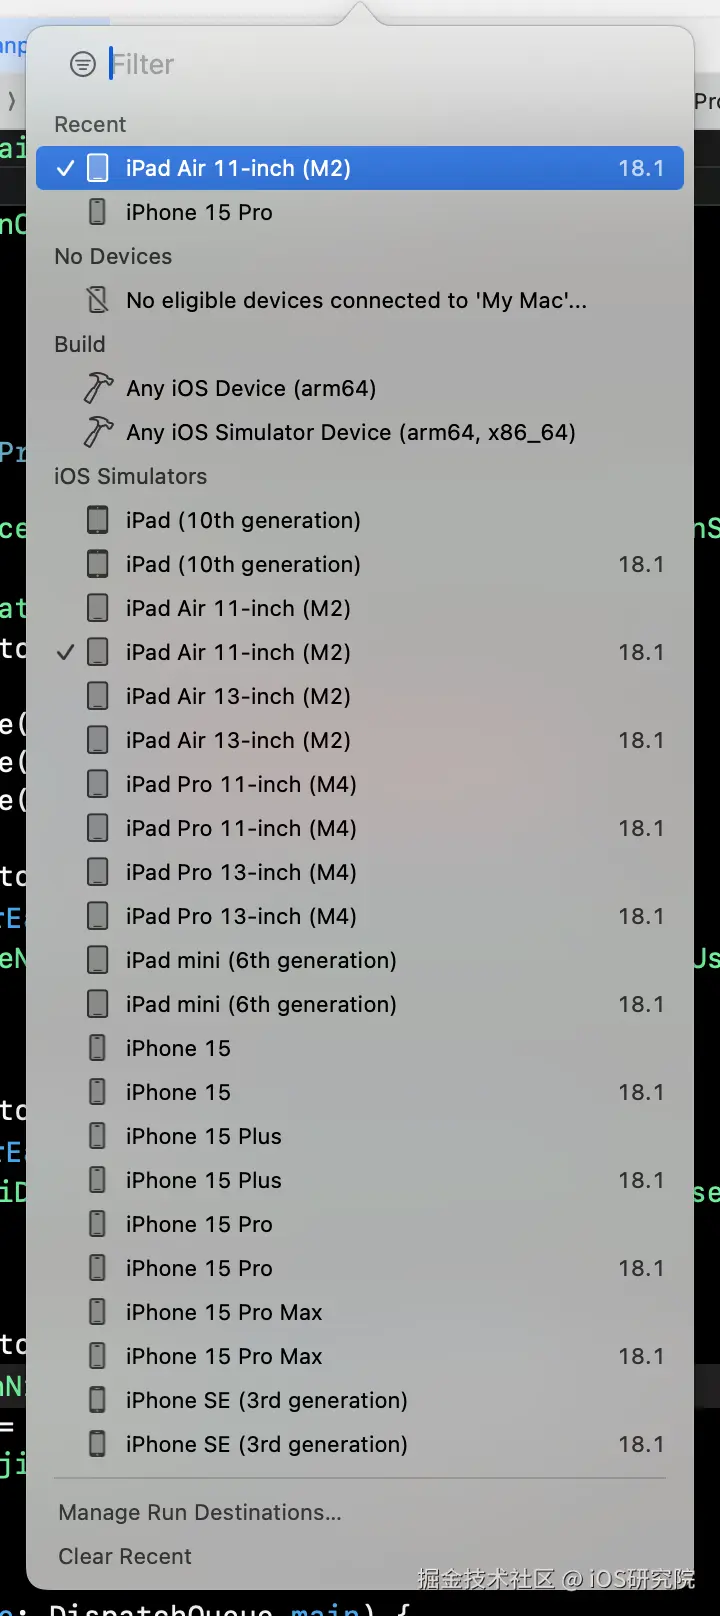Click phone icon of unversioned iPhone 15 simulator
Screen dimensions: 720x1616
tap(97, 1048)
